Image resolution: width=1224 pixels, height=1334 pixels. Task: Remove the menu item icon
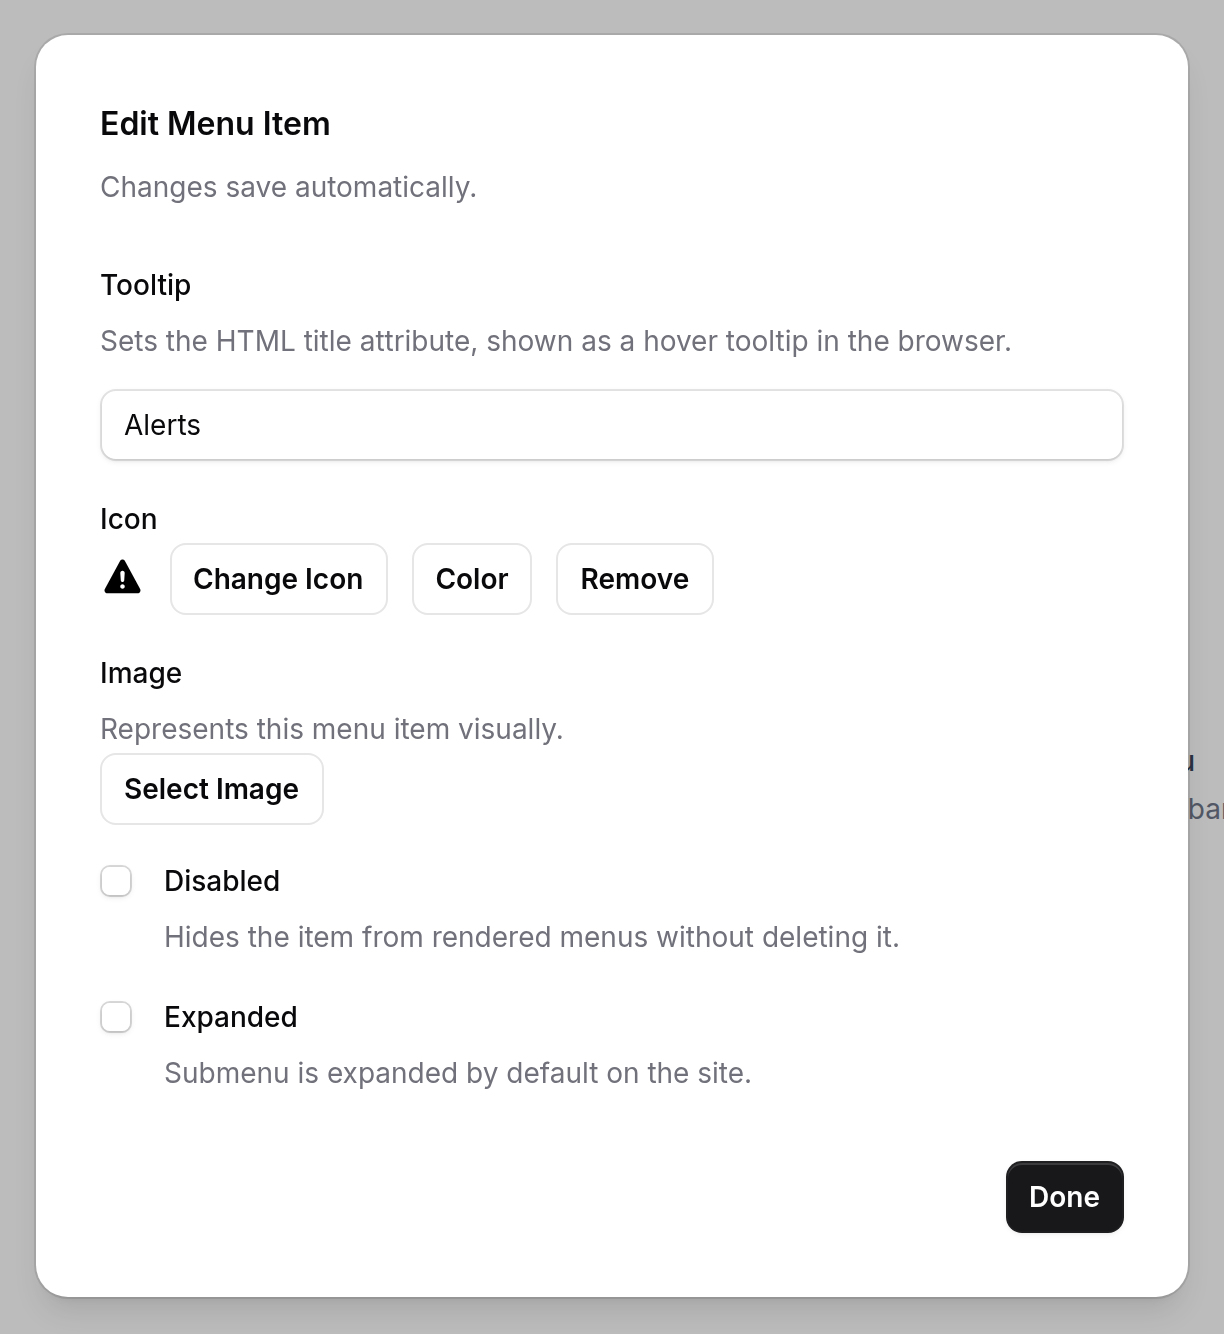click(635, 579)
